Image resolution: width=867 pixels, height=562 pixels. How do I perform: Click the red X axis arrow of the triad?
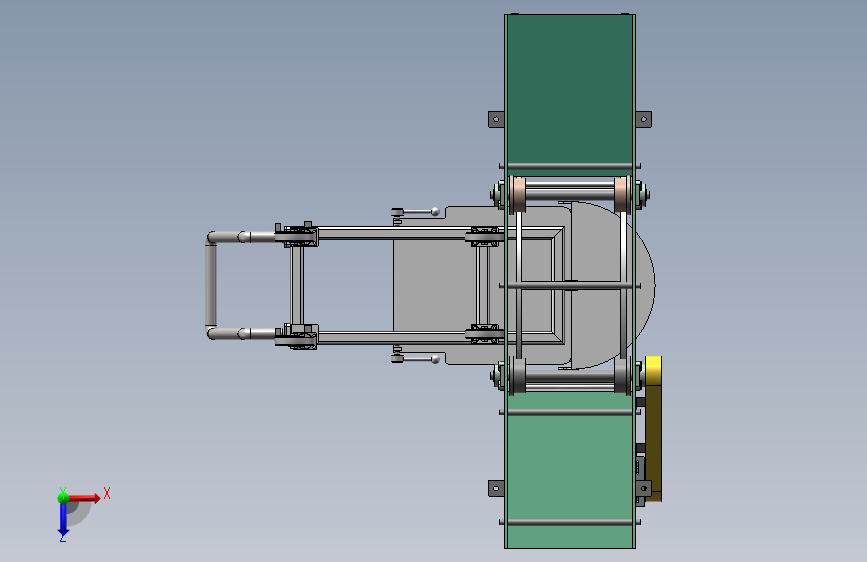85,498
